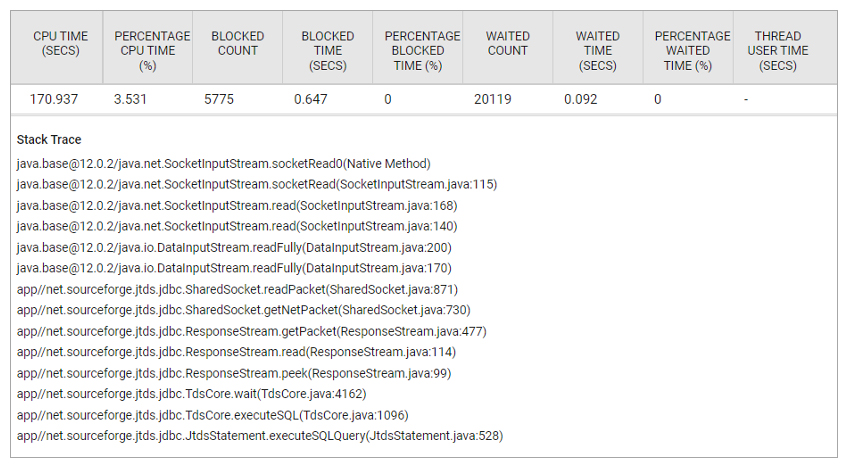Click the CPU time value 170.937

tap(54, 100)
